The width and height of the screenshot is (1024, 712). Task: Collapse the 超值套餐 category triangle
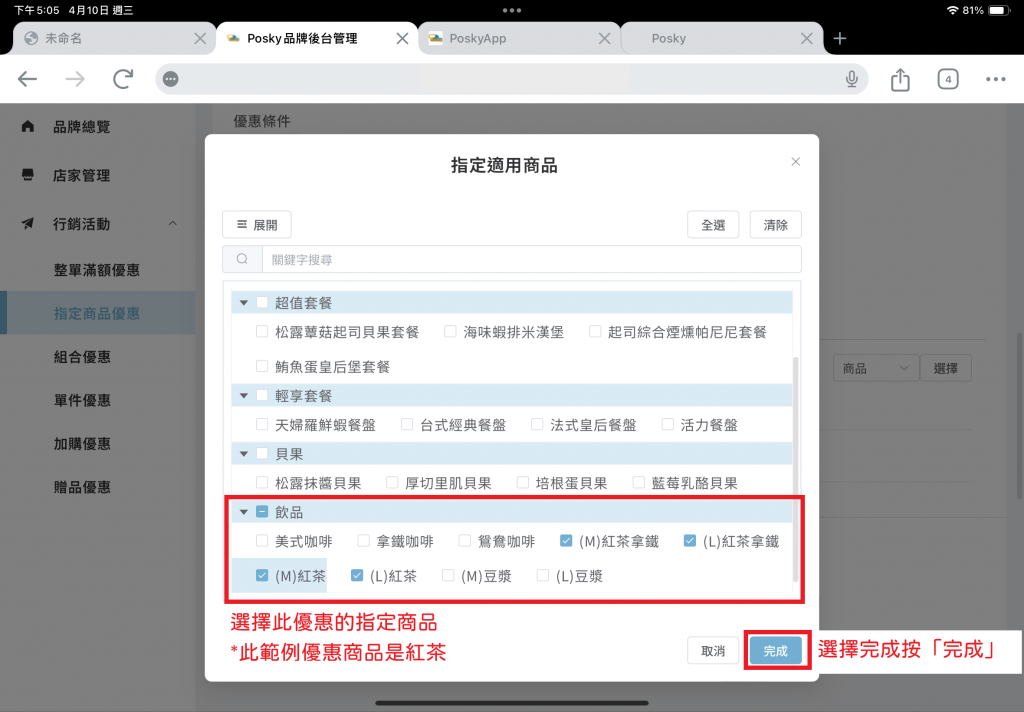244,302
